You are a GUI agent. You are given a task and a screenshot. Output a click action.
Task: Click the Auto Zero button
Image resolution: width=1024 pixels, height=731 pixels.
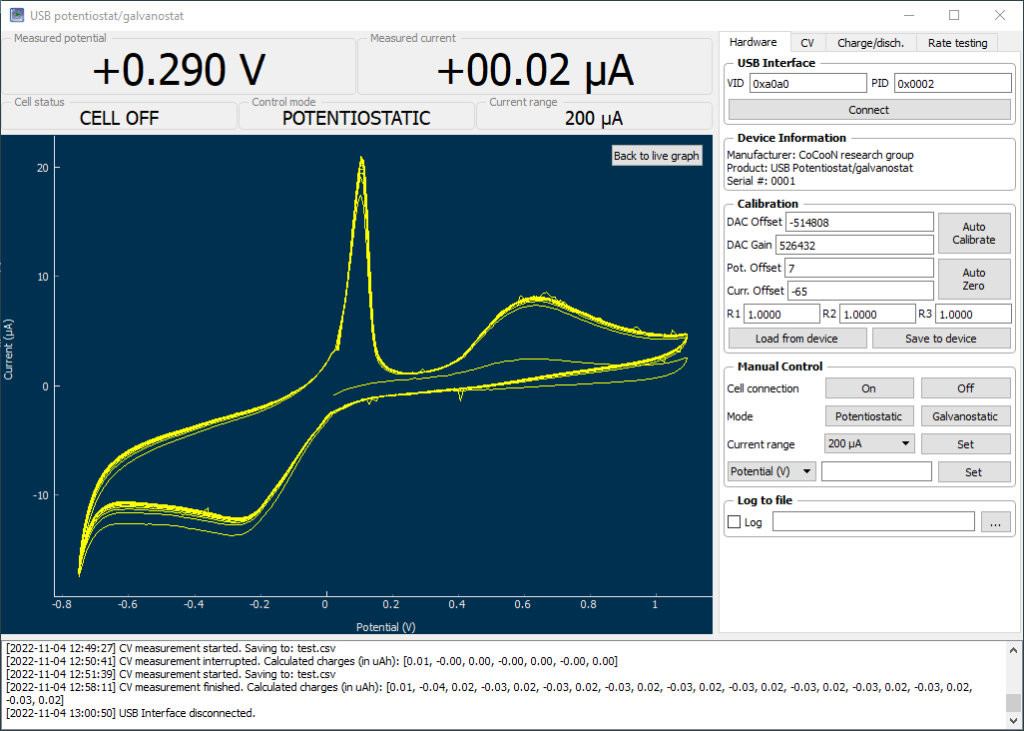pyautogui.click(x=973, y=279)
